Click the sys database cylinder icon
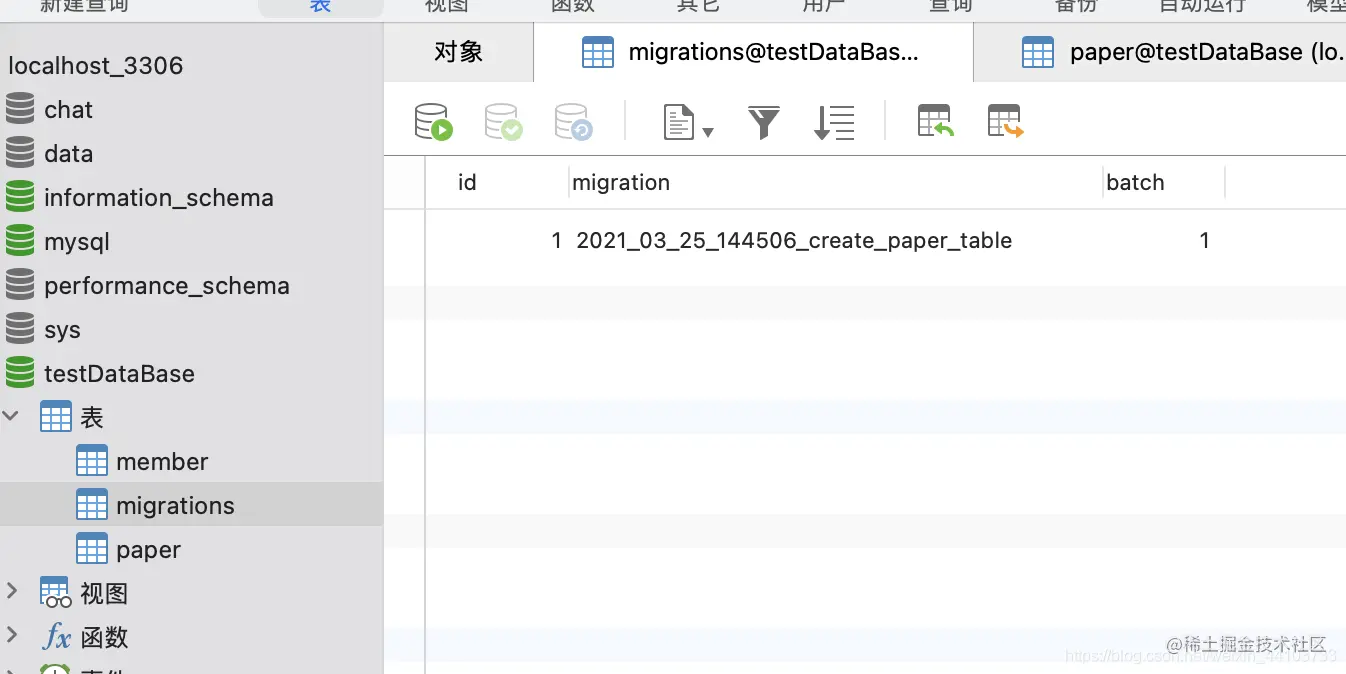This screenshot has width=1346, height=674. tap(20, 328)
